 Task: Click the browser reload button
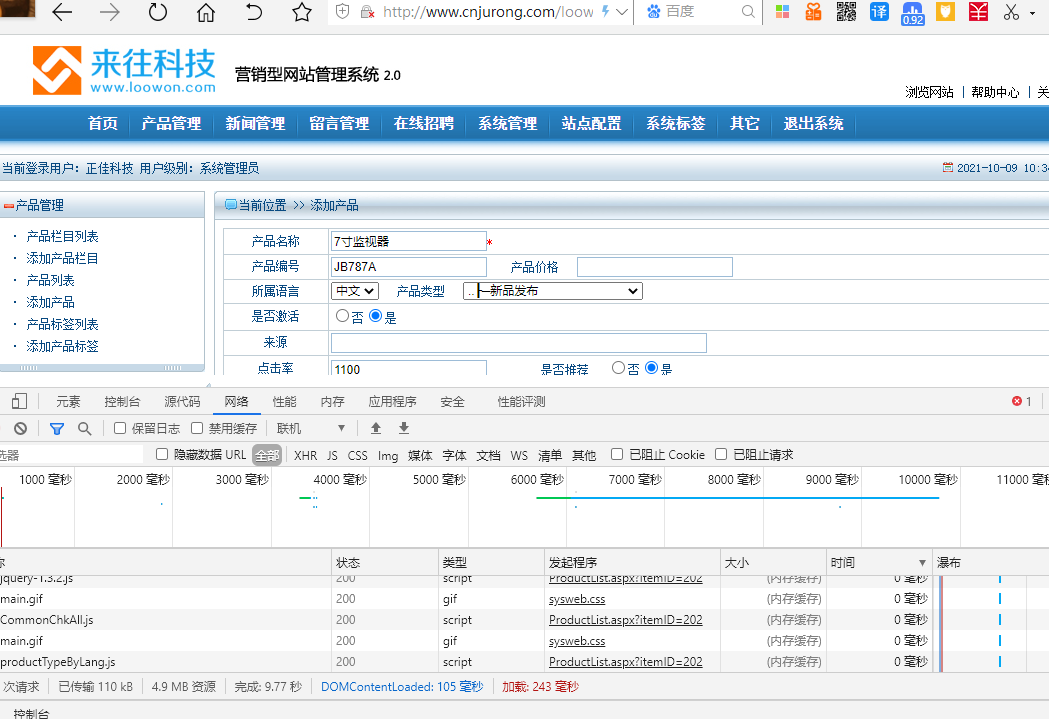pyautogui.click(x=158, y=12)
